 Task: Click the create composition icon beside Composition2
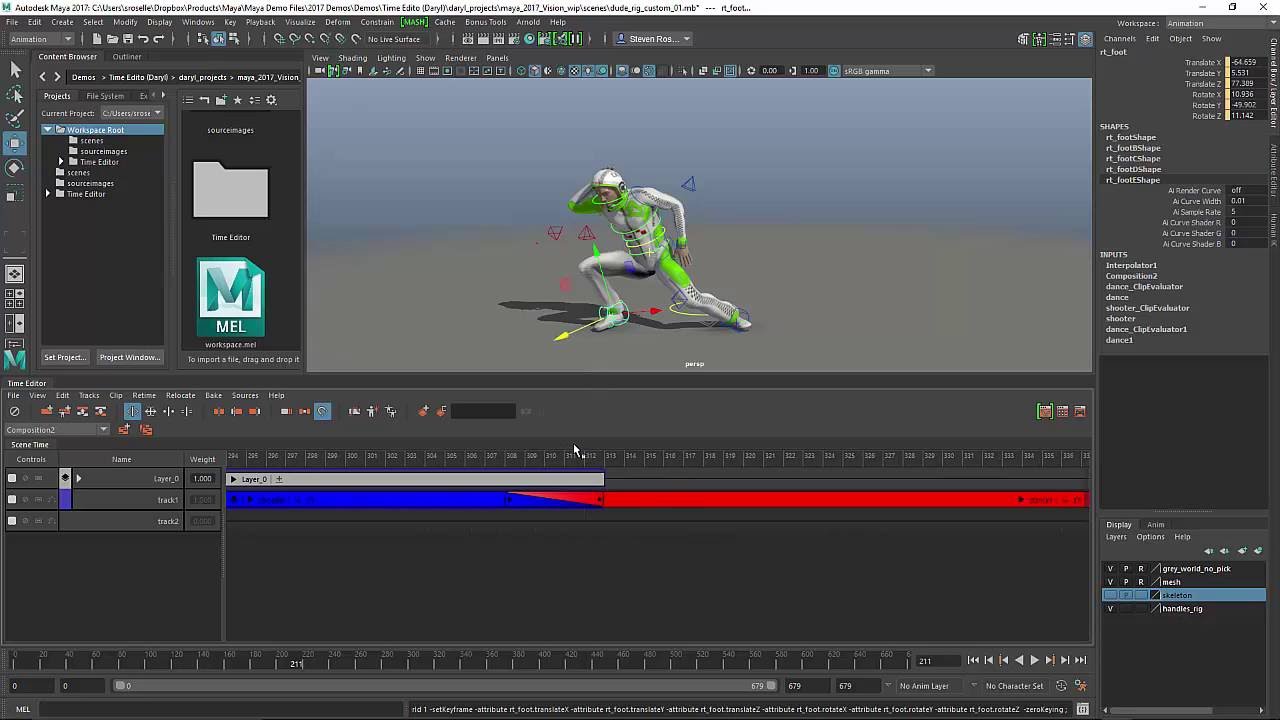tap(124, 430)
